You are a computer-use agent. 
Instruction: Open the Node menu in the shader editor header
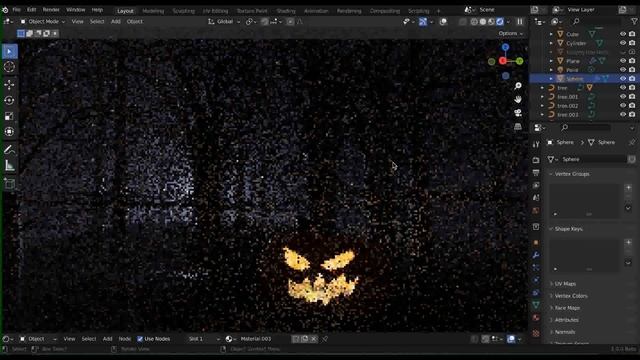coord(125,339)
